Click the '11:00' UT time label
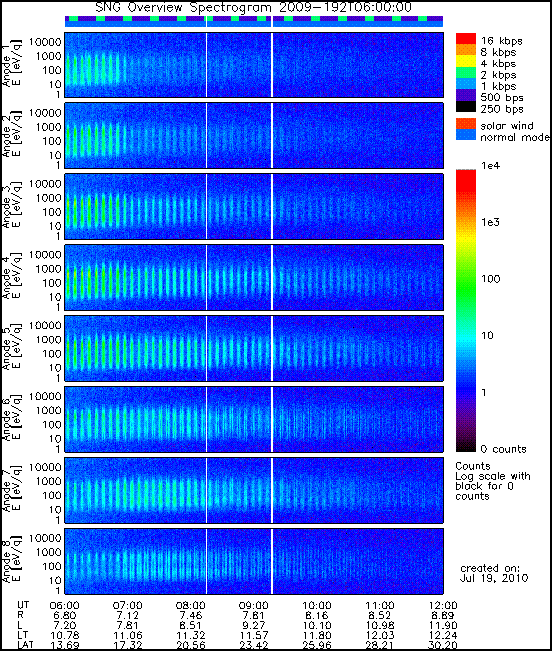Image resolution: width=552 pixels, height=651 pixels. [x=380, y=605]
